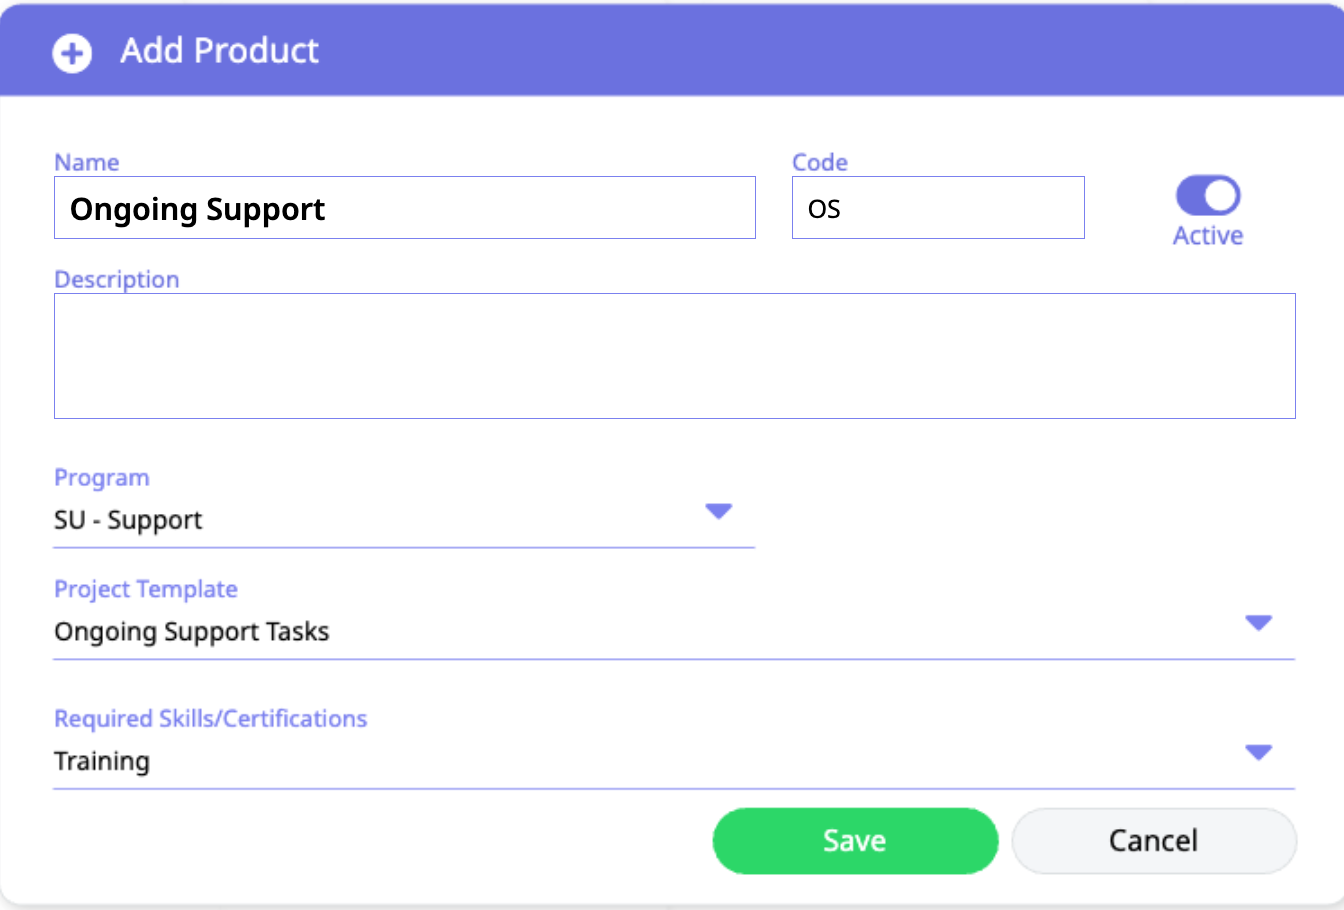1344x910 pixels.
Task: Click the Code field label
Action: click(820, 162)
